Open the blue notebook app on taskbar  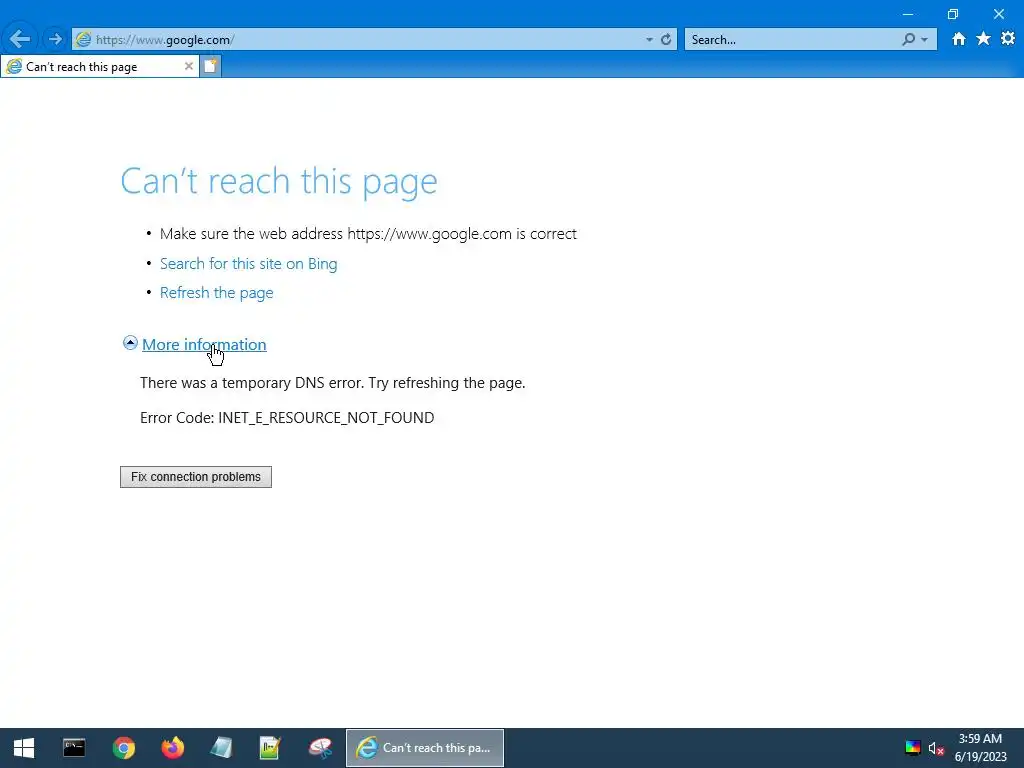(x=221, y=748)
